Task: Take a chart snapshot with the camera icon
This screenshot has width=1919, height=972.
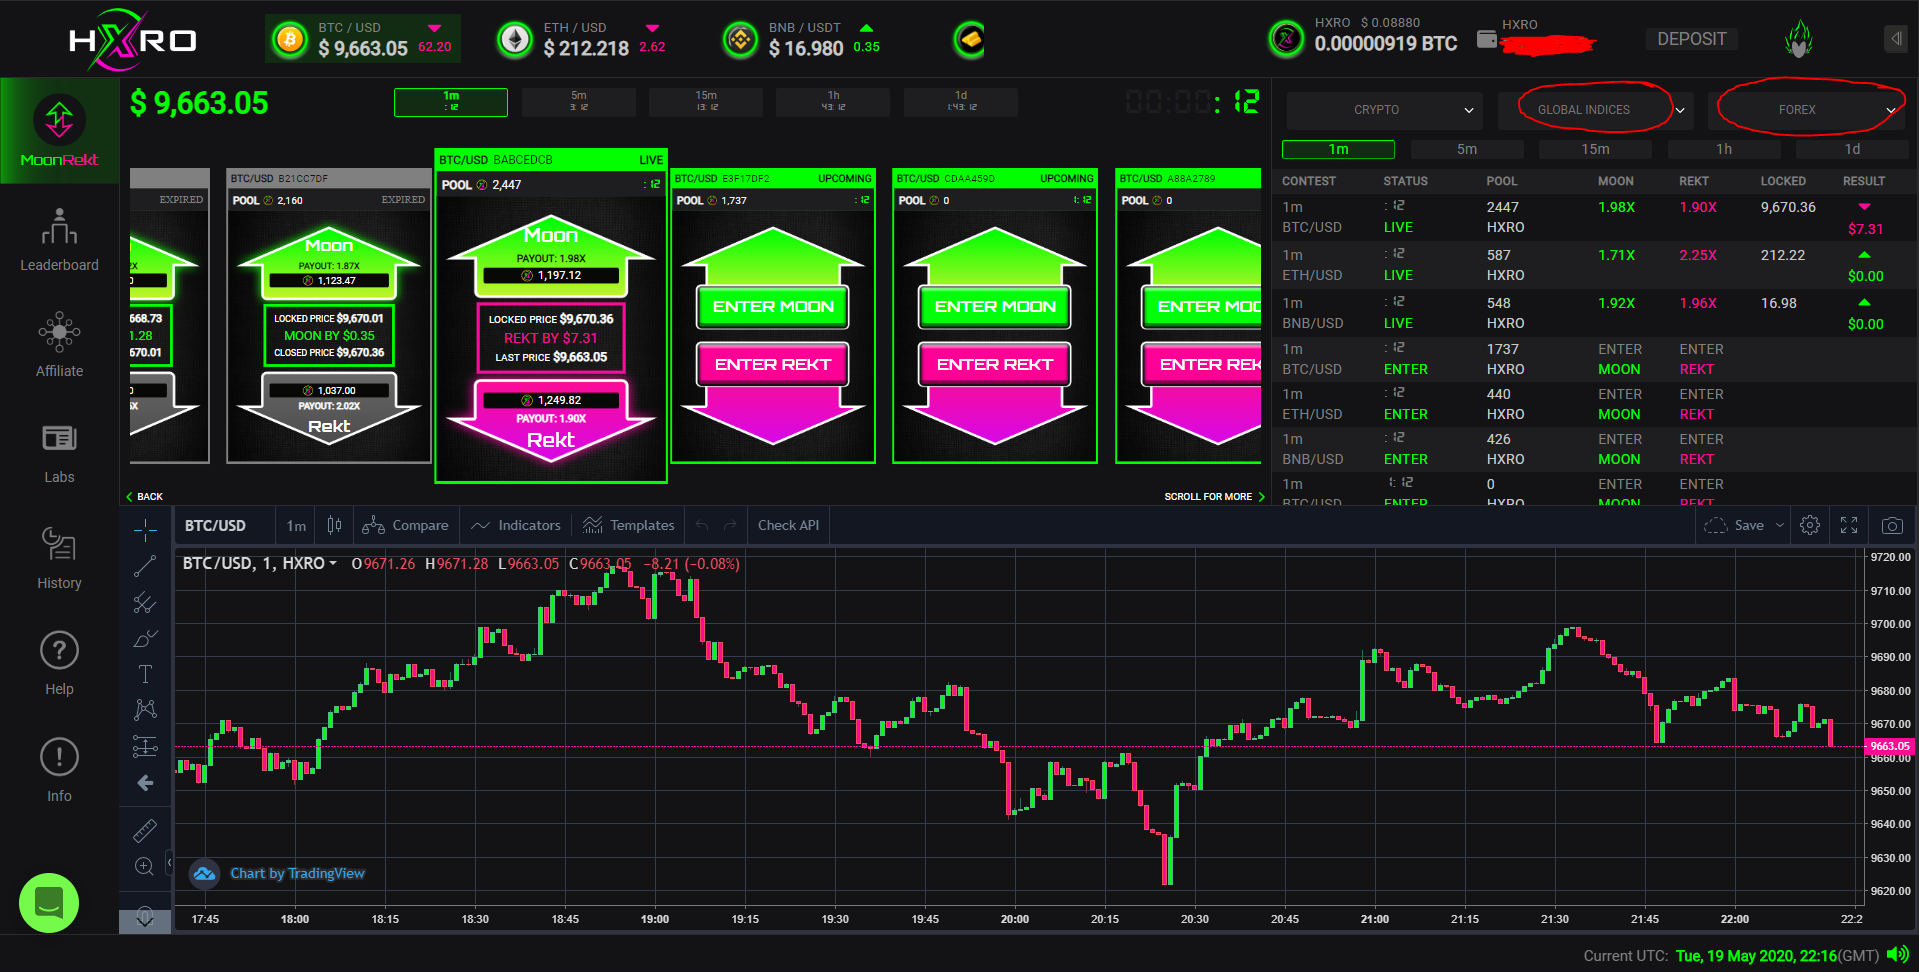Action: pos(1890,525)
